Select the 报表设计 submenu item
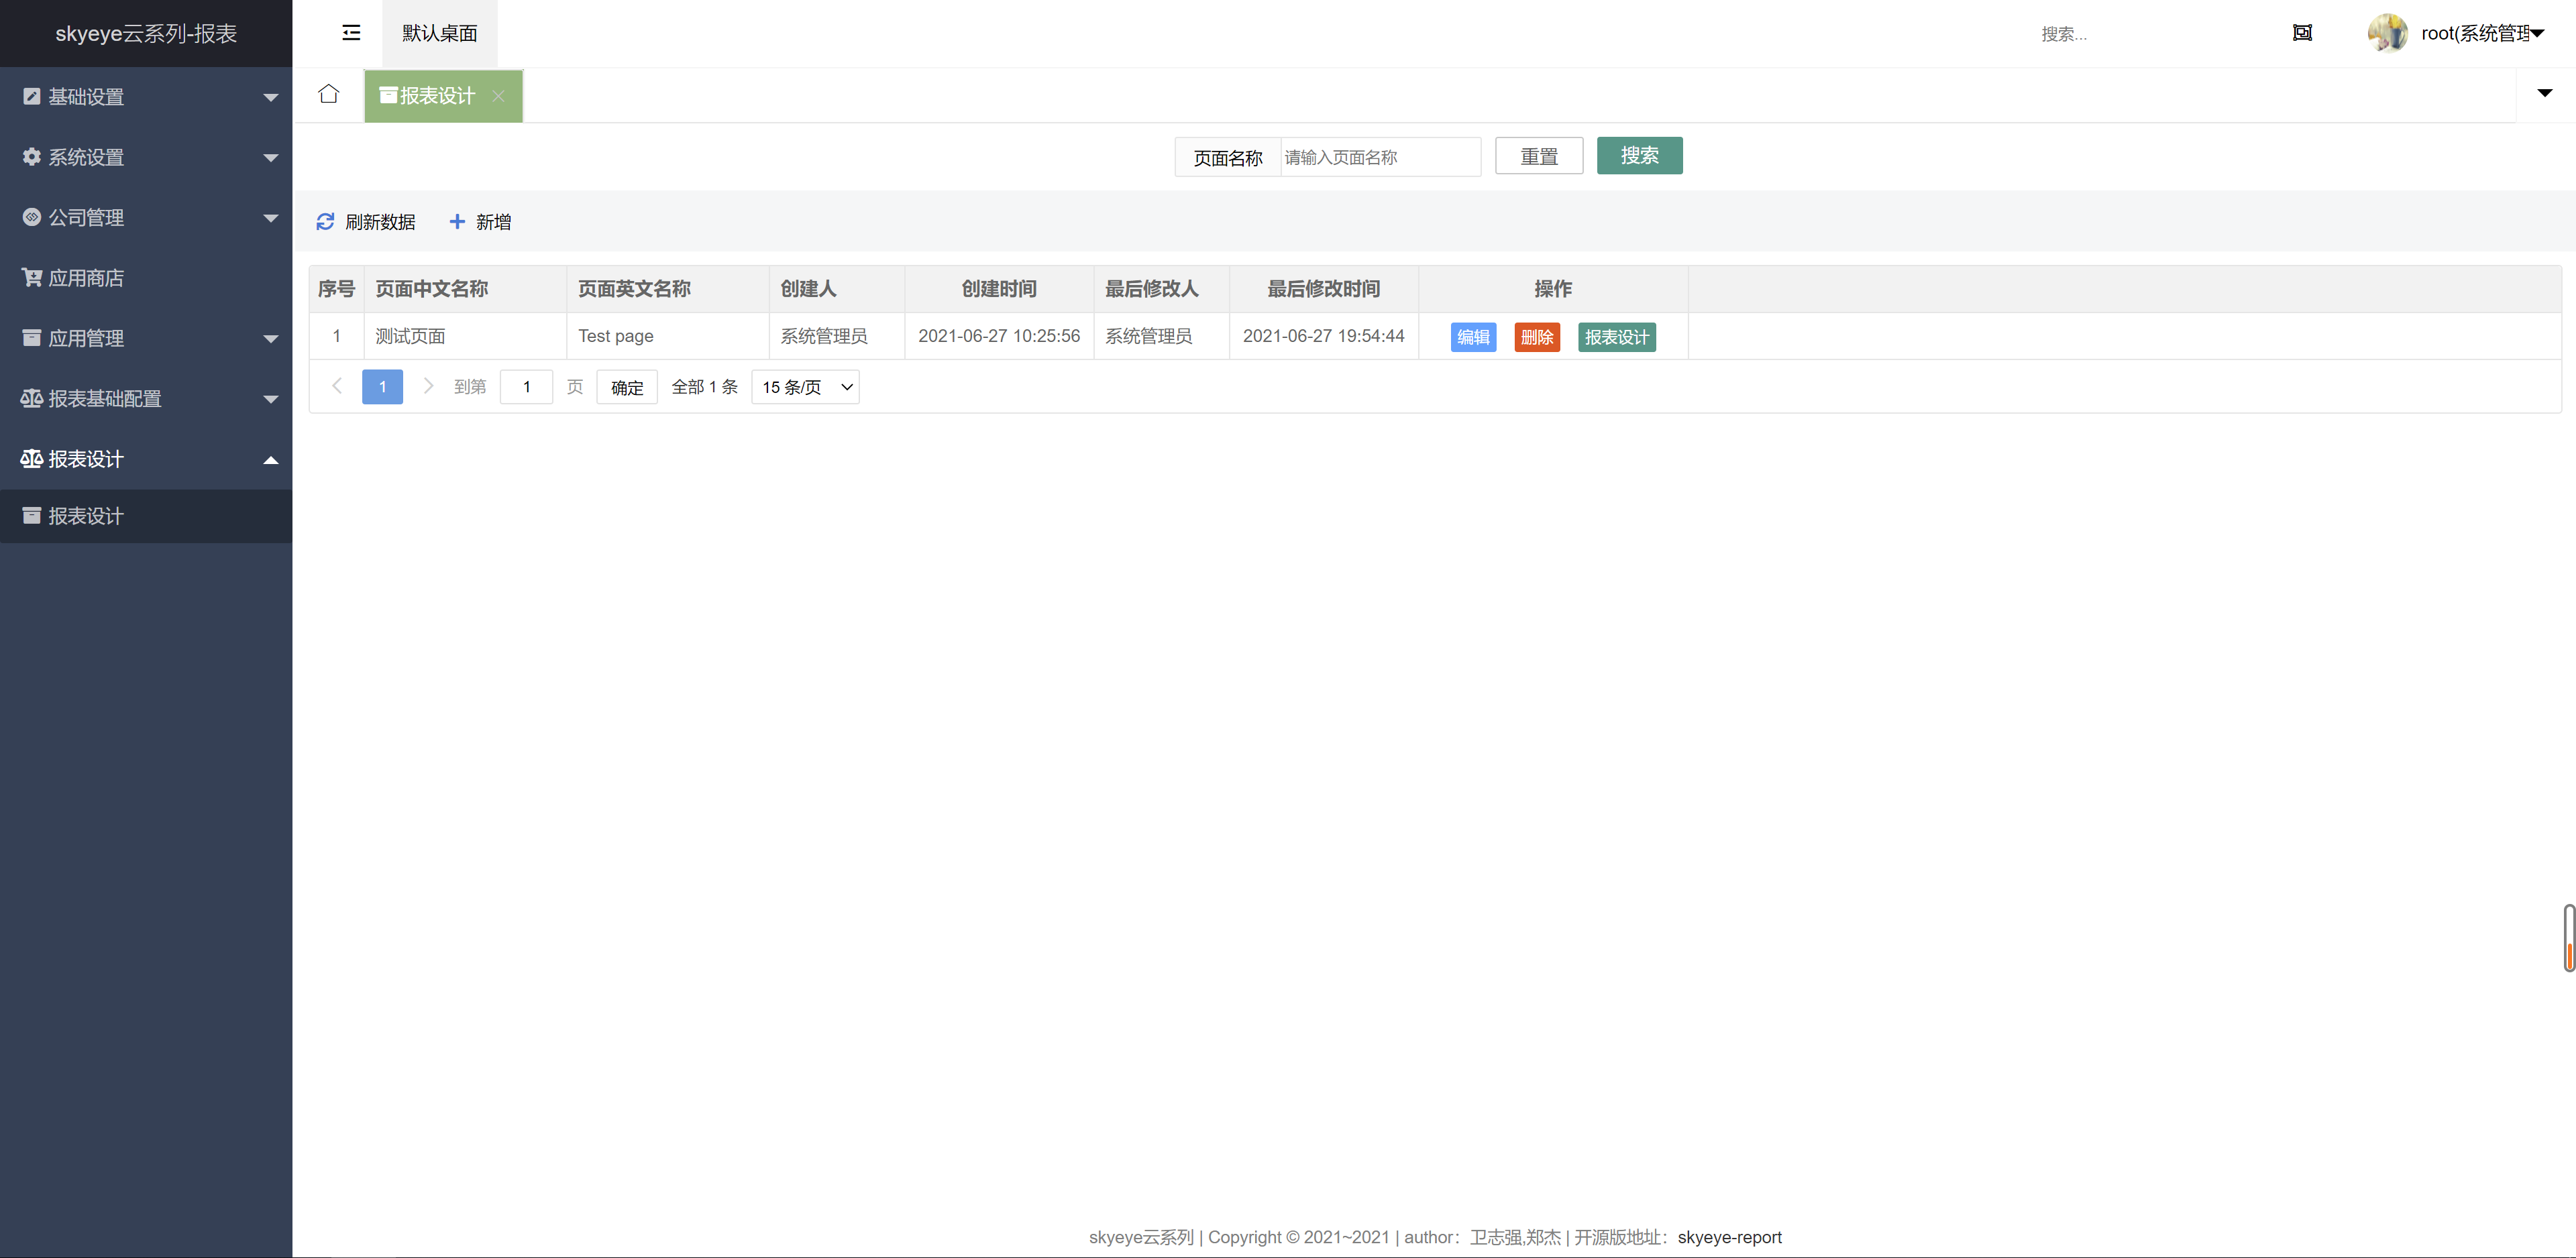The image size is (2576, 1258). pyautogui.click(x=146, y=516)
